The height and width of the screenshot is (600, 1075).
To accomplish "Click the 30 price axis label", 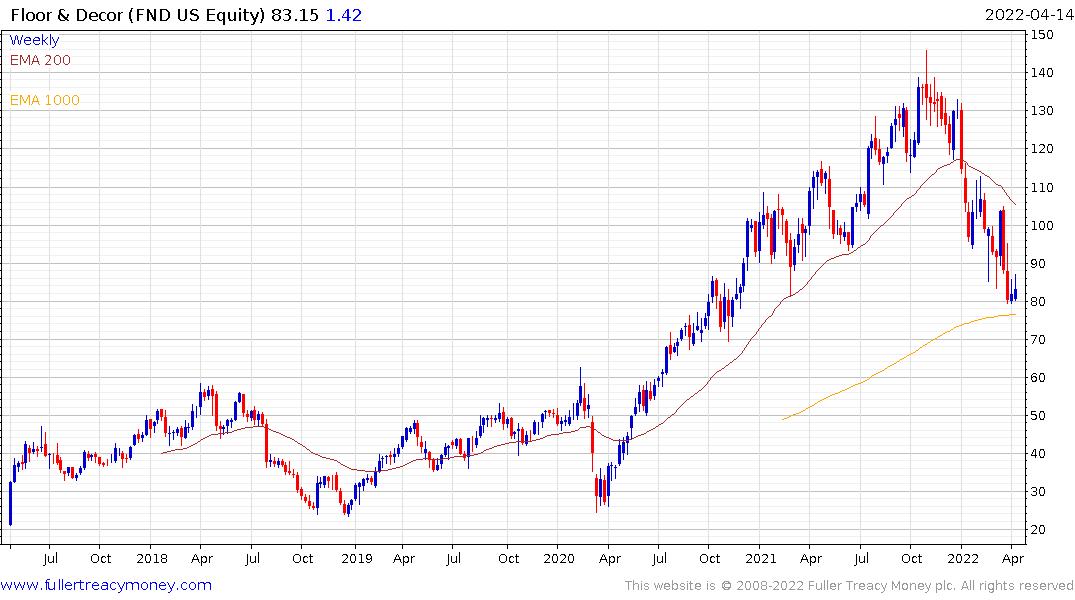I will coord(1039,492).
